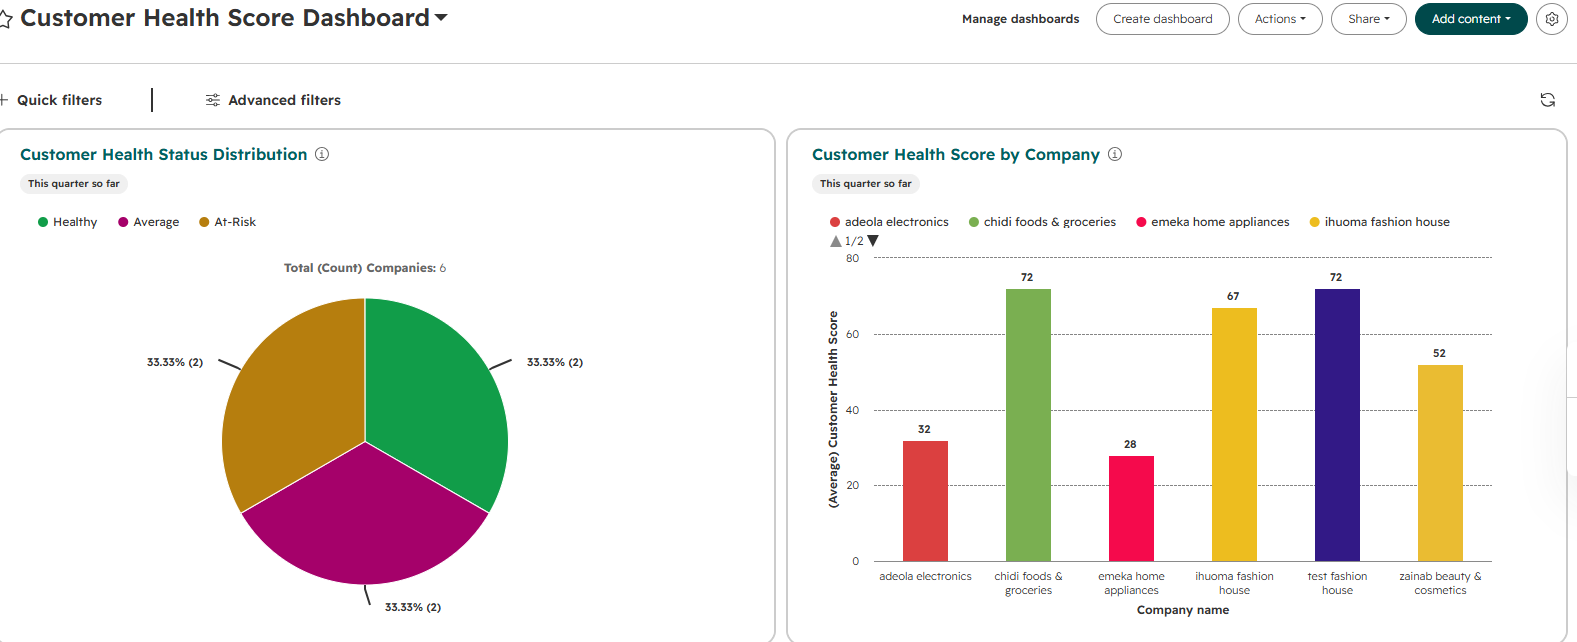Click 'This quarter so far' tag on bar chart card
1577x642 pixels.
866,184
